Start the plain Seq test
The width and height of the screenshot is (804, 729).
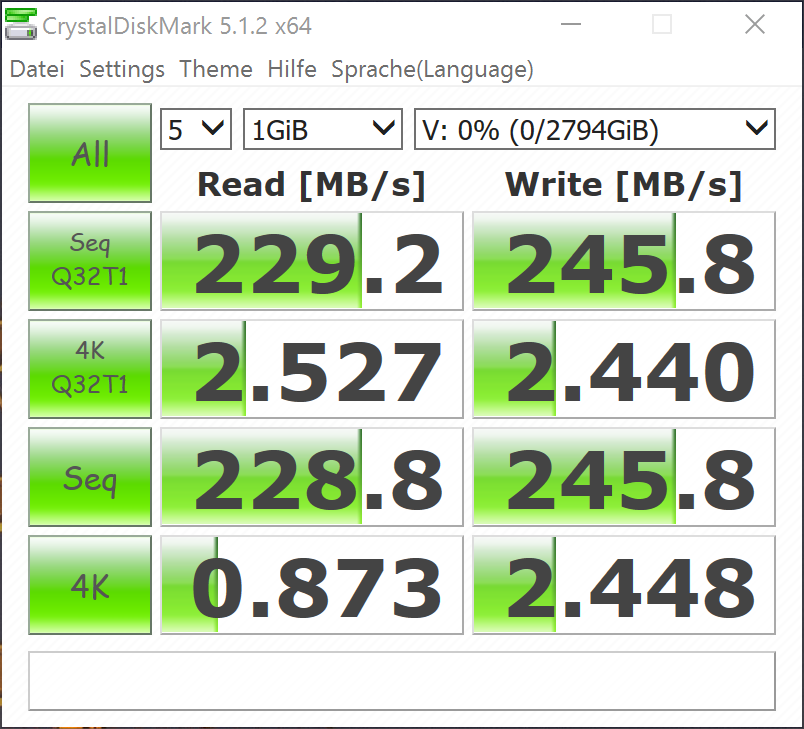90,477
